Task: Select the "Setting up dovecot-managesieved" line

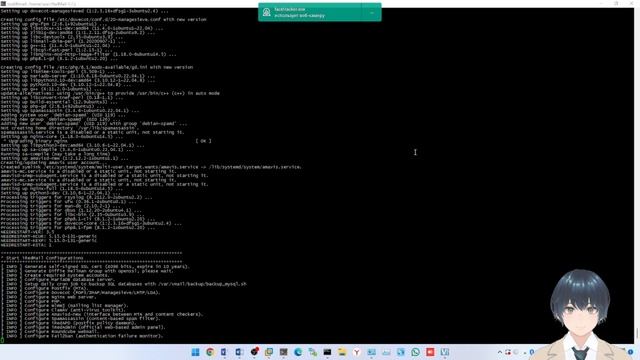Action: click(84, 11)
